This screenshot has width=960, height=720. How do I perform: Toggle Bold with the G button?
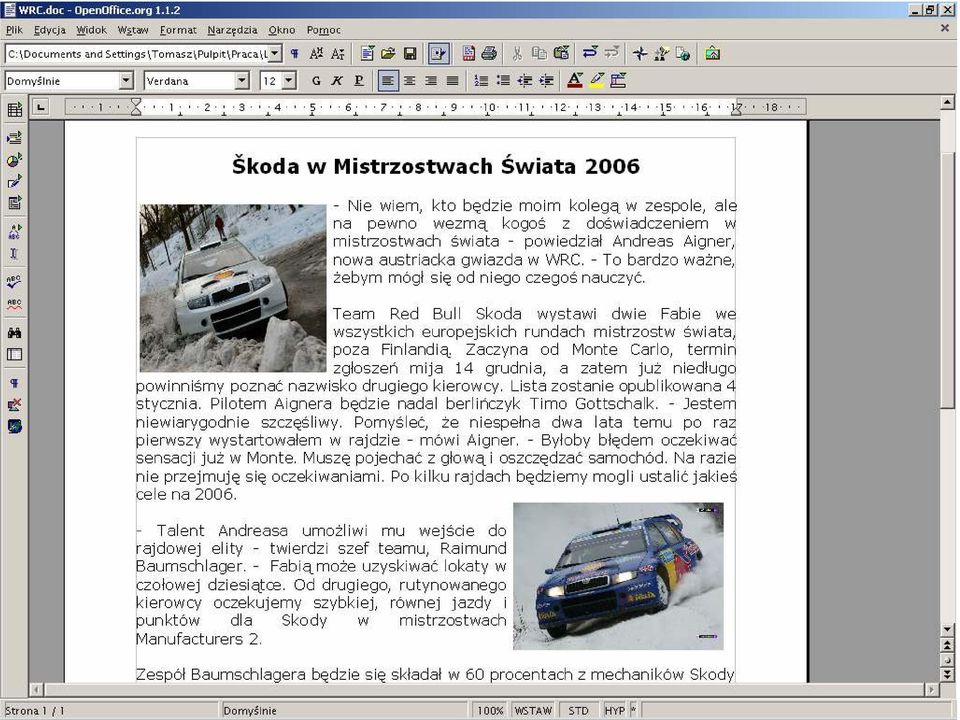316,81
